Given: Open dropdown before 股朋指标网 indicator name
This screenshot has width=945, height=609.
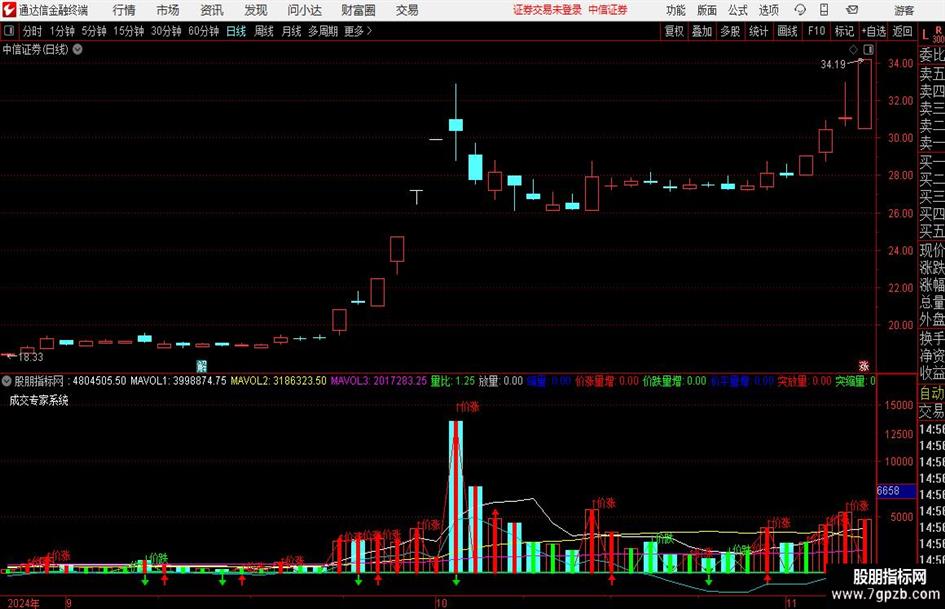Looking at the screenshot, I should [x=7, y=381].
